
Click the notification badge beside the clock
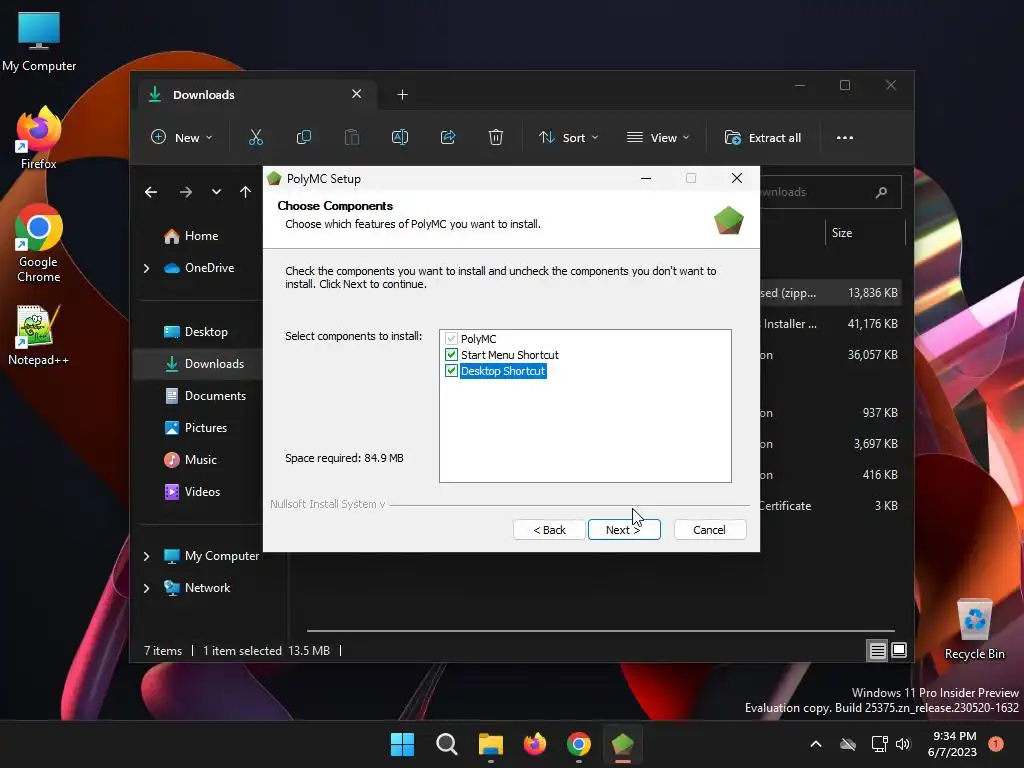(995, 744)
